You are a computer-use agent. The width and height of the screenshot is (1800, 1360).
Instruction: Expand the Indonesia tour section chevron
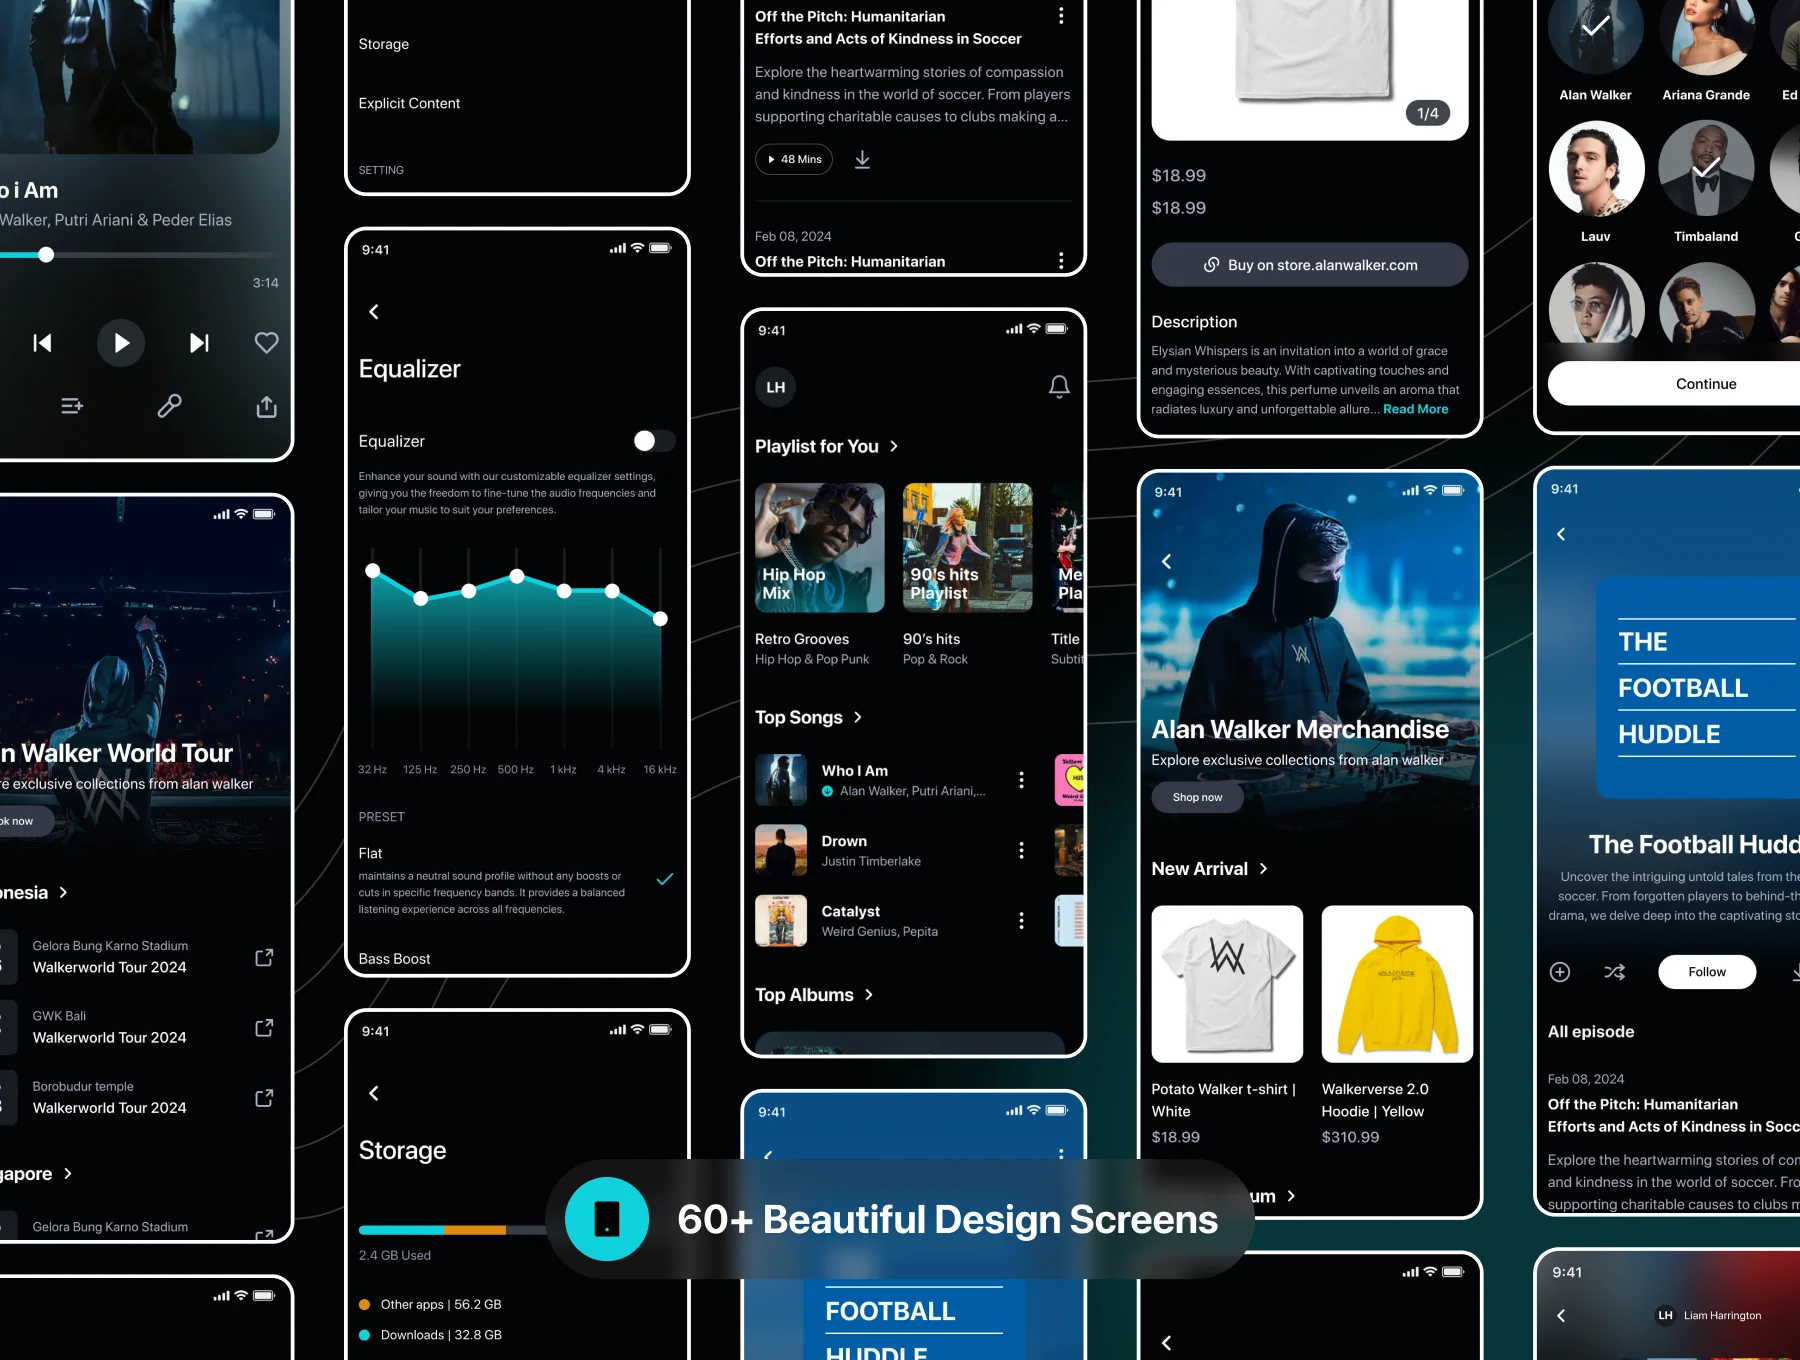64,892
